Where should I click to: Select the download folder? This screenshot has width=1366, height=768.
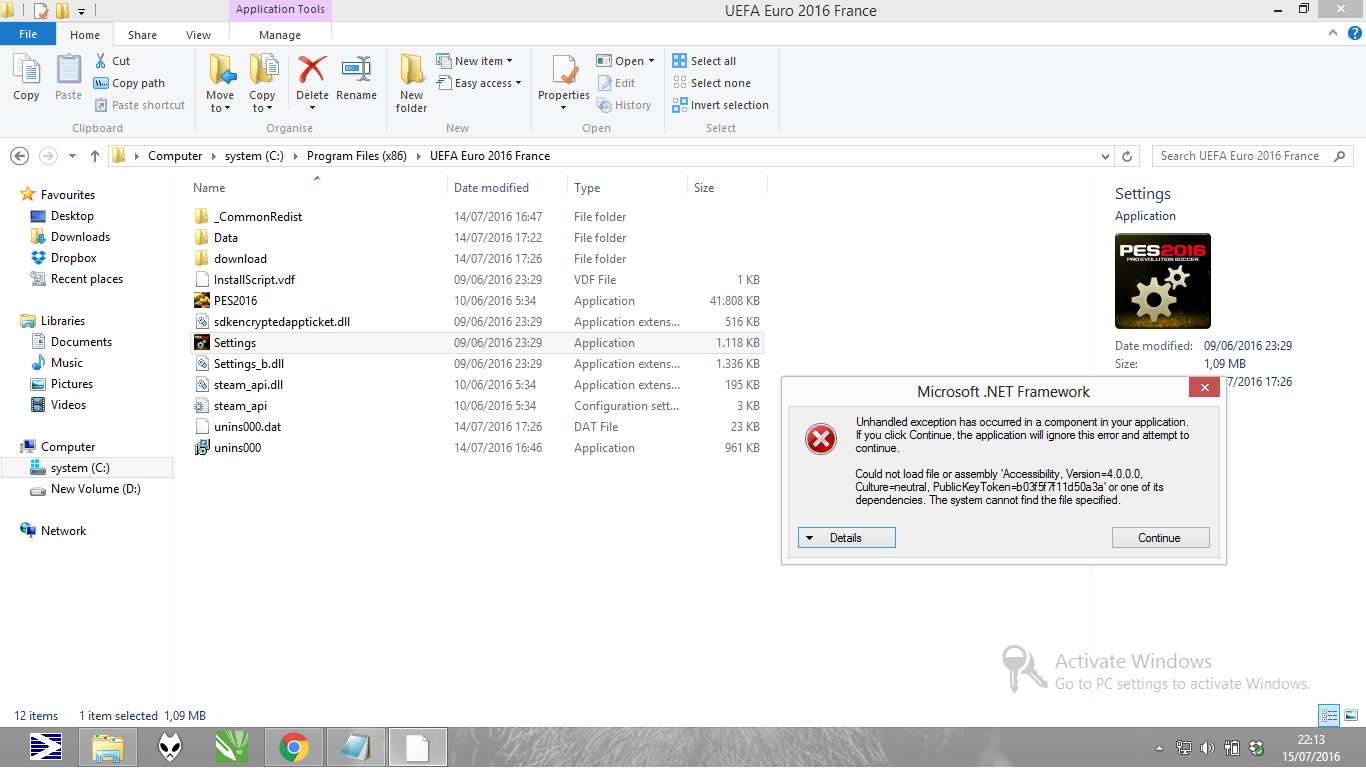[x=240, y=259]
